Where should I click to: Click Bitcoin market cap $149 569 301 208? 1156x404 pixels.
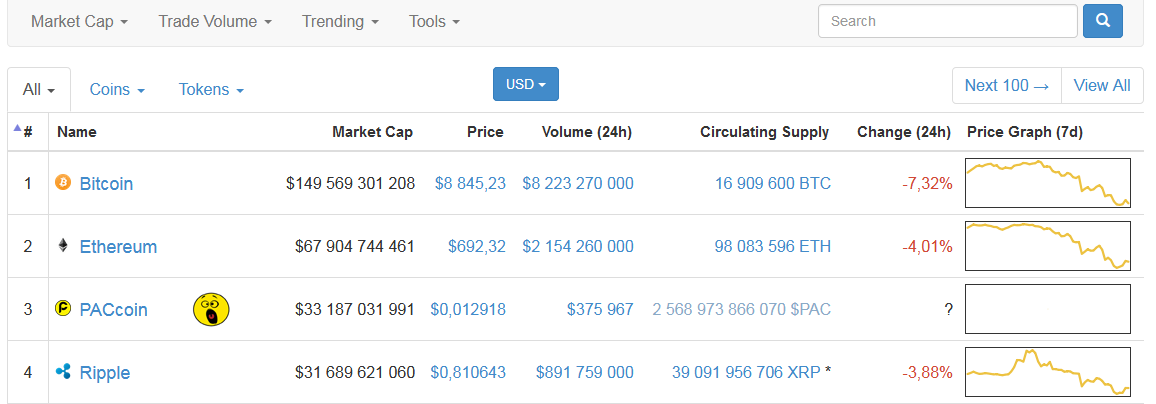pyautogui.click(x=350, y=183)
